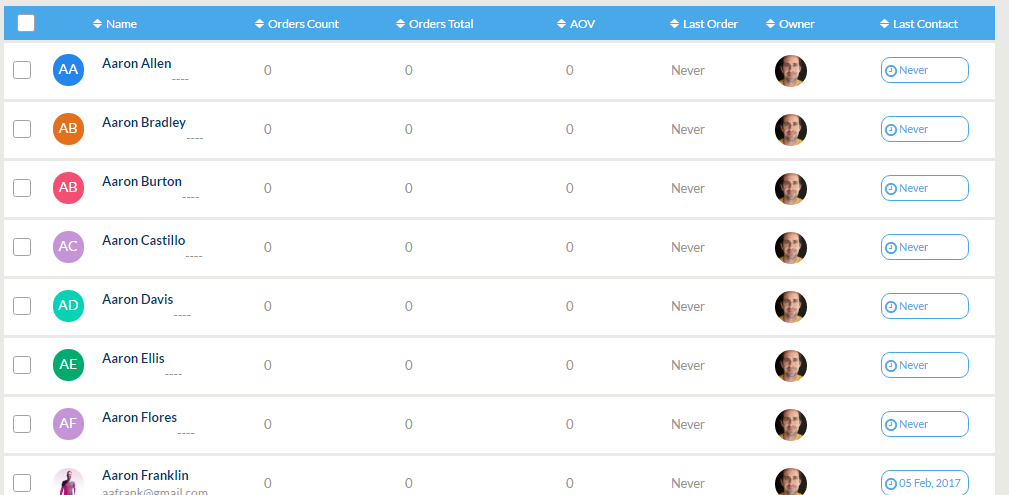Screen dimensions: 1009x495
Task: Click the Never last-contact button for Aaron Castillo
Action: pos(924,247)
